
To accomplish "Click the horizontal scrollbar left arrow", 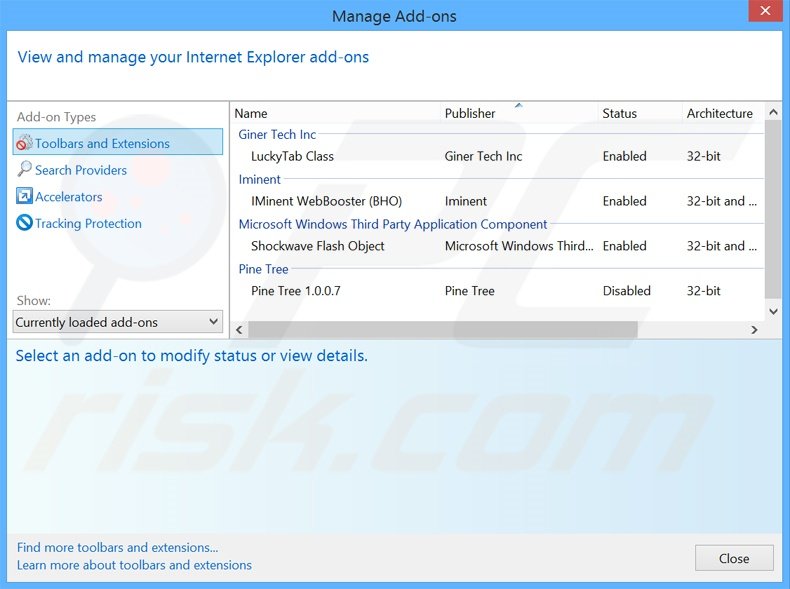I will click(x=239, y=330).
